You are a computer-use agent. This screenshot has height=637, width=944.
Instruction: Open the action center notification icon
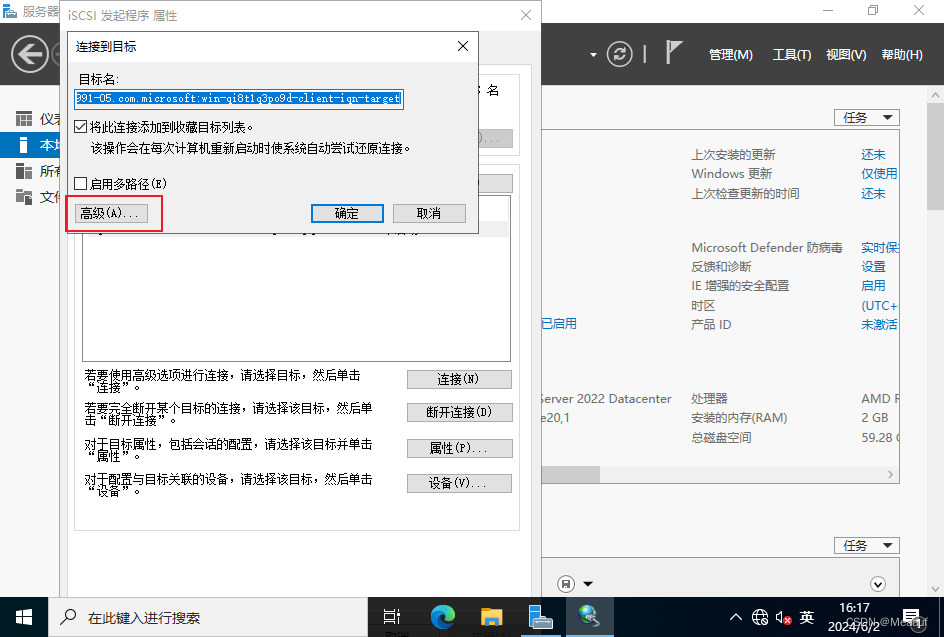click(x=913, y=617)
